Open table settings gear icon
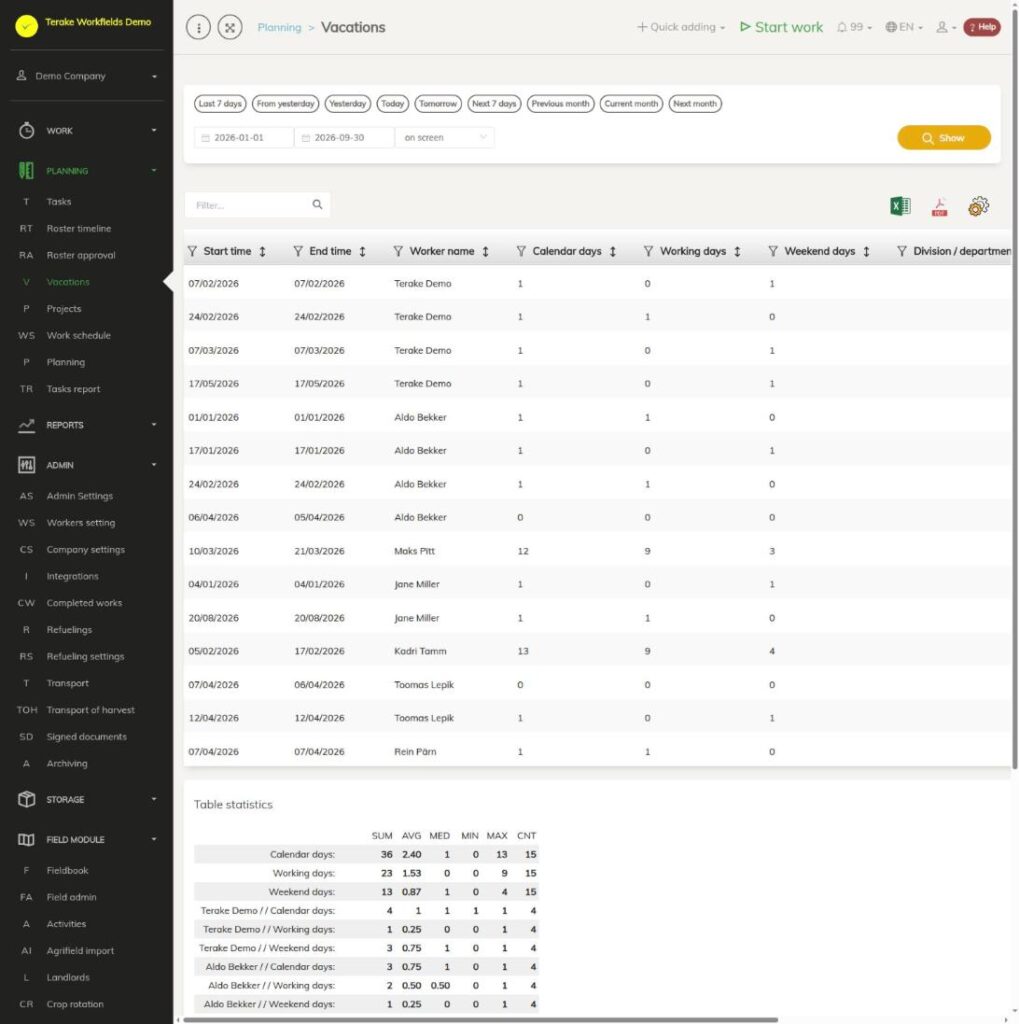The height and width of the screenshot is (1024, 1019). tap(978, 206)
